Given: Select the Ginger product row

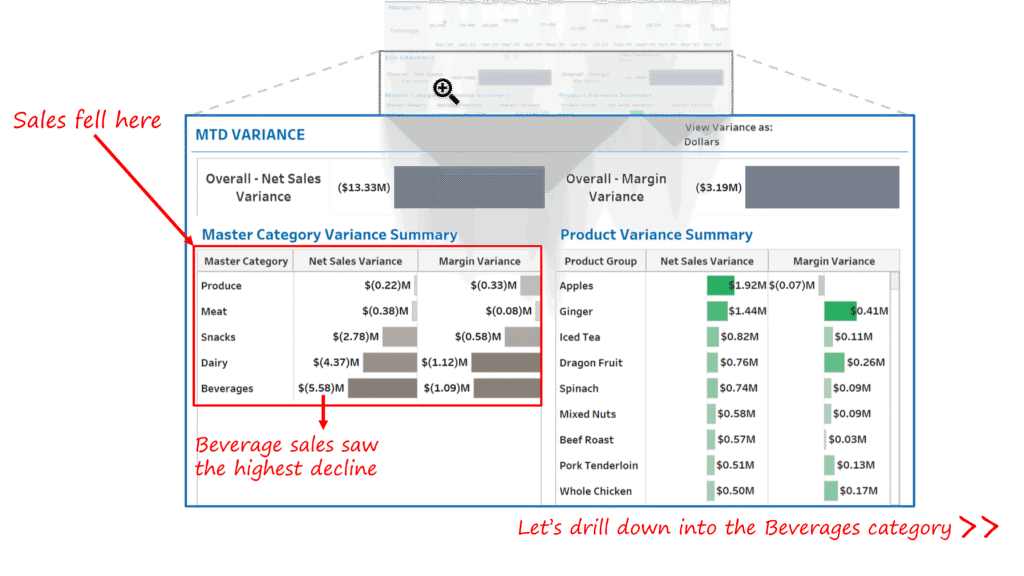Looking at the screenshot, I should tap(723, 311).
